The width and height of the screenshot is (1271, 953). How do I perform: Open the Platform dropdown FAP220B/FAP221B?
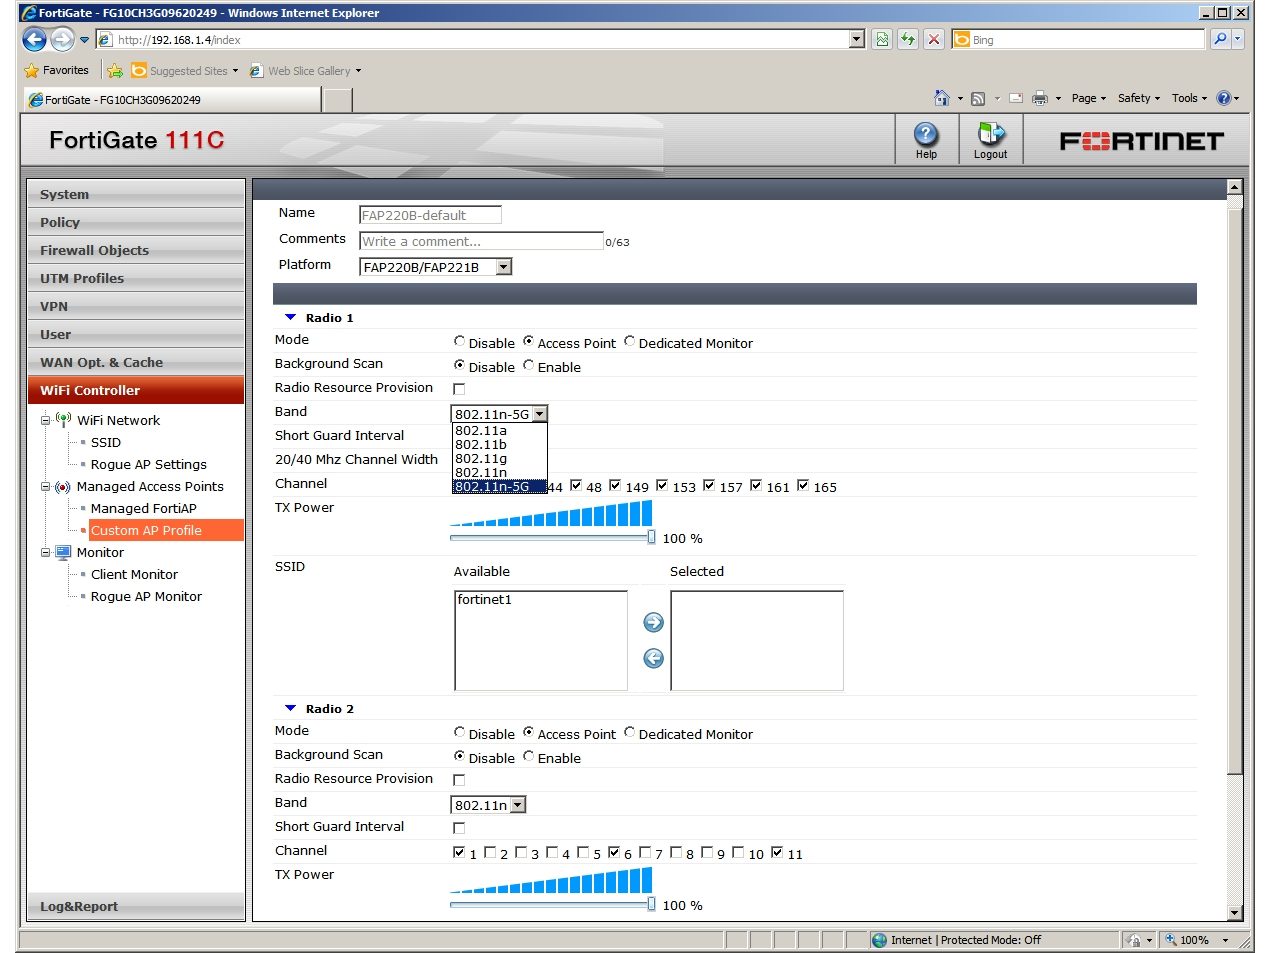435,267
